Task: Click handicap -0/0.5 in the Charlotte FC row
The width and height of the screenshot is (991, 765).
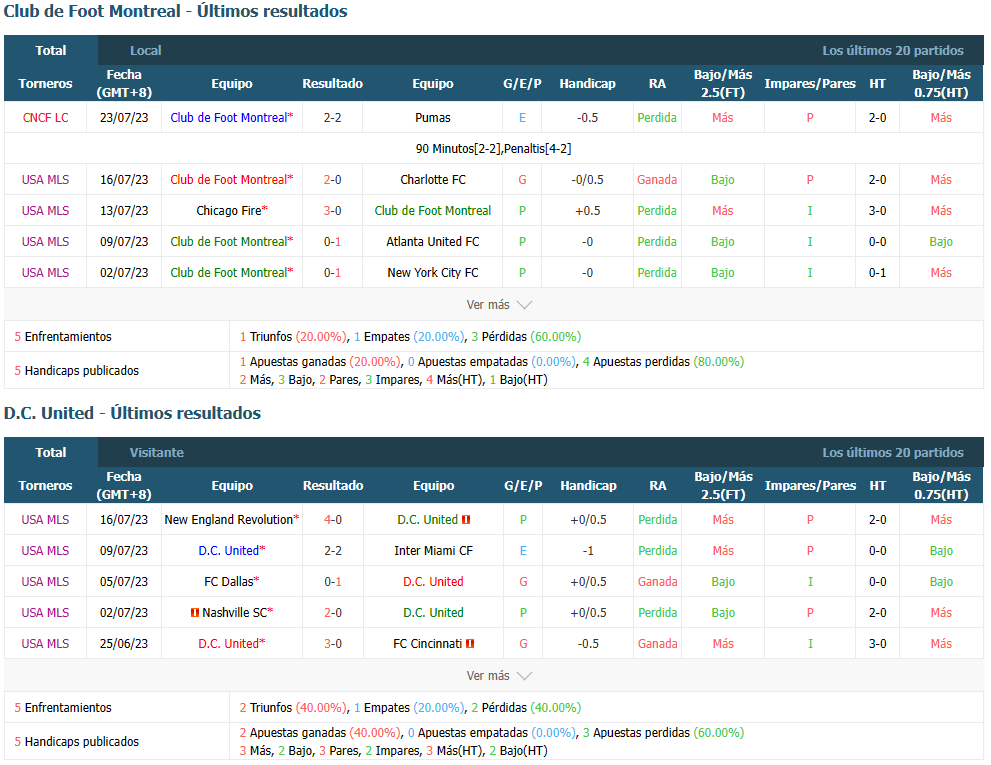Action: coord(588,180)
